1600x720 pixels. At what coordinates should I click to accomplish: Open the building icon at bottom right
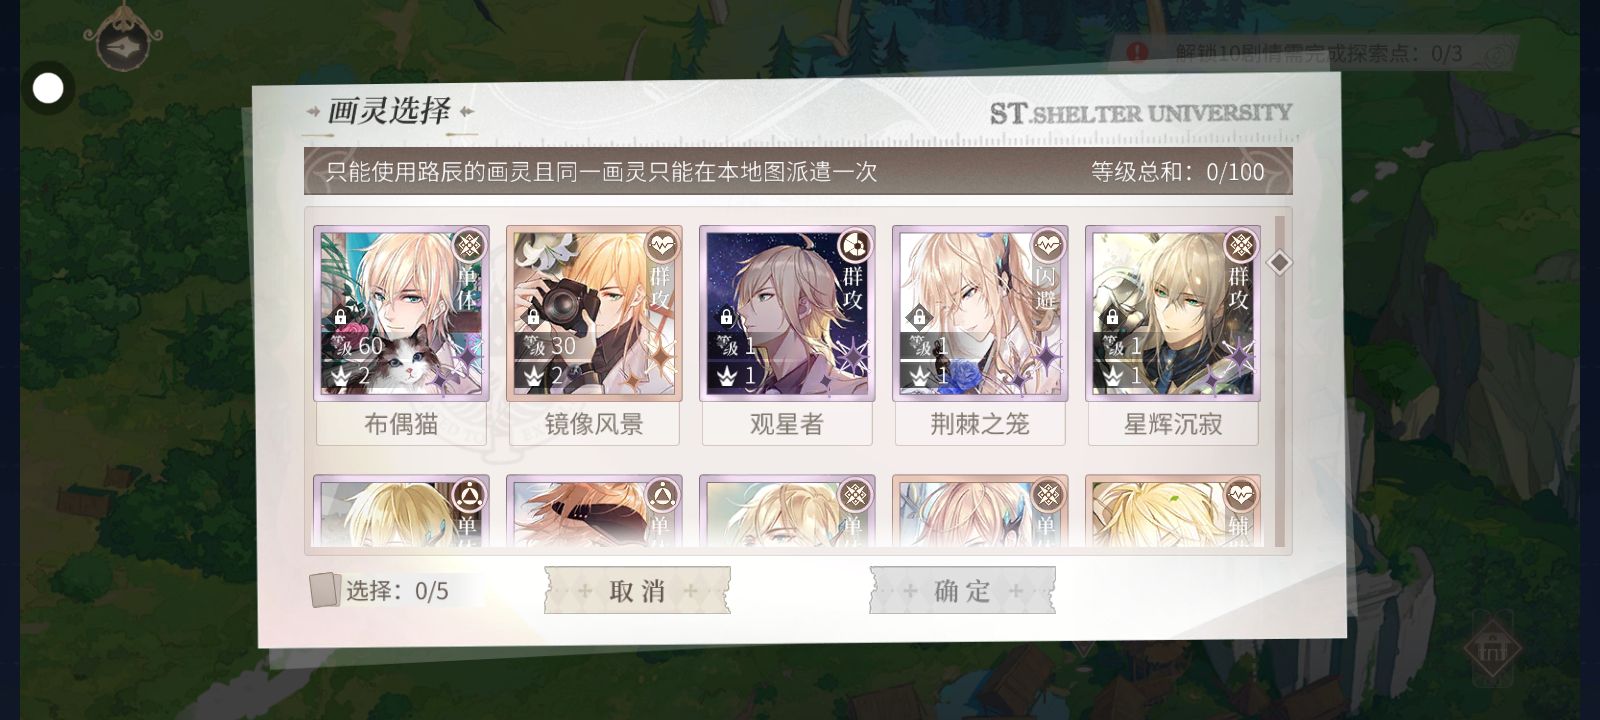tap(1492, 650)
